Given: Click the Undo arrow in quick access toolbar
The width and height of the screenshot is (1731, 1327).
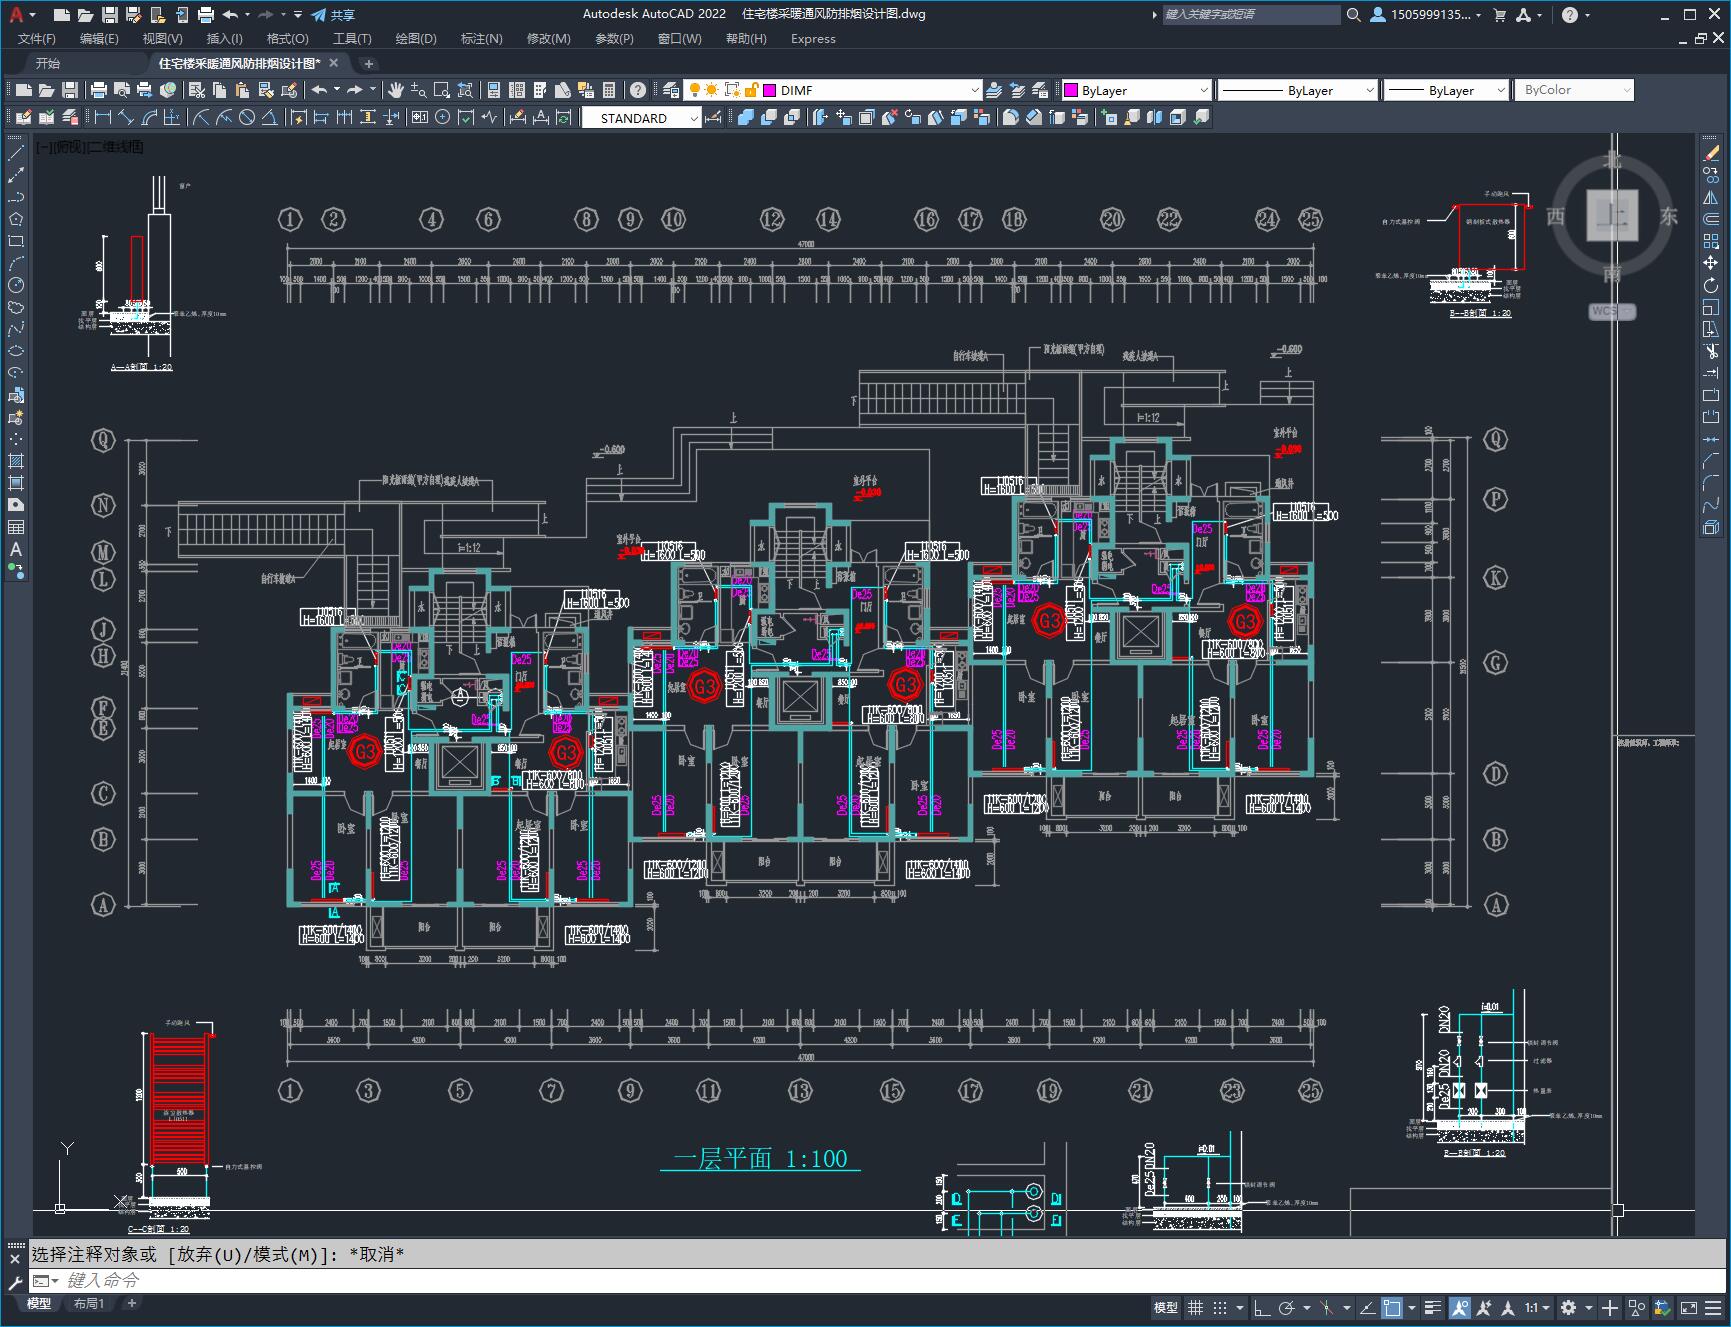Looking at the screenshot, I should tap(231, 14).
